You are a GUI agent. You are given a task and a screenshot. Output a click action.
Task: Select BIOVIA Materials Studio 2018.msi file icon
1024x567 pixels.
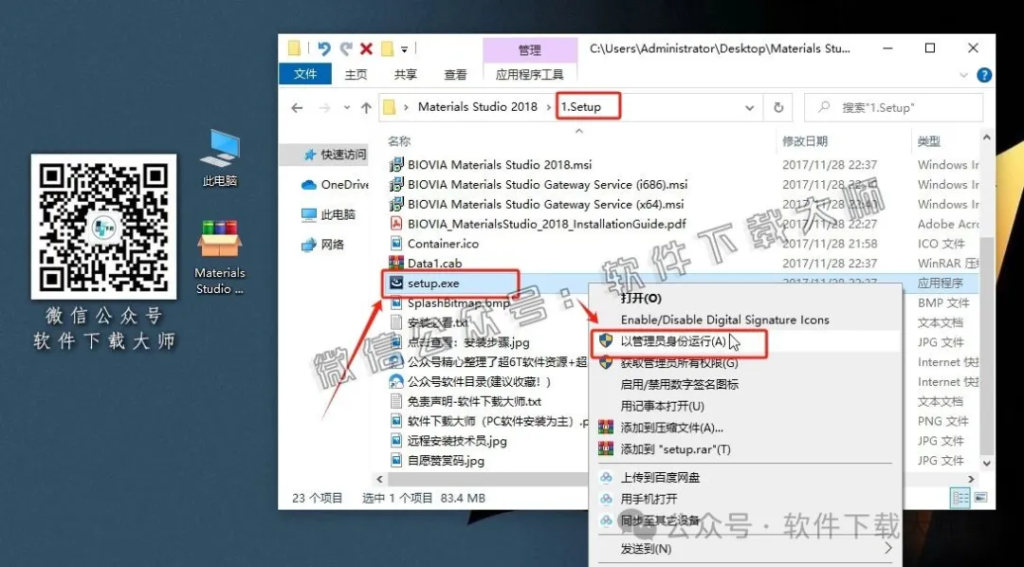[396, 165]
